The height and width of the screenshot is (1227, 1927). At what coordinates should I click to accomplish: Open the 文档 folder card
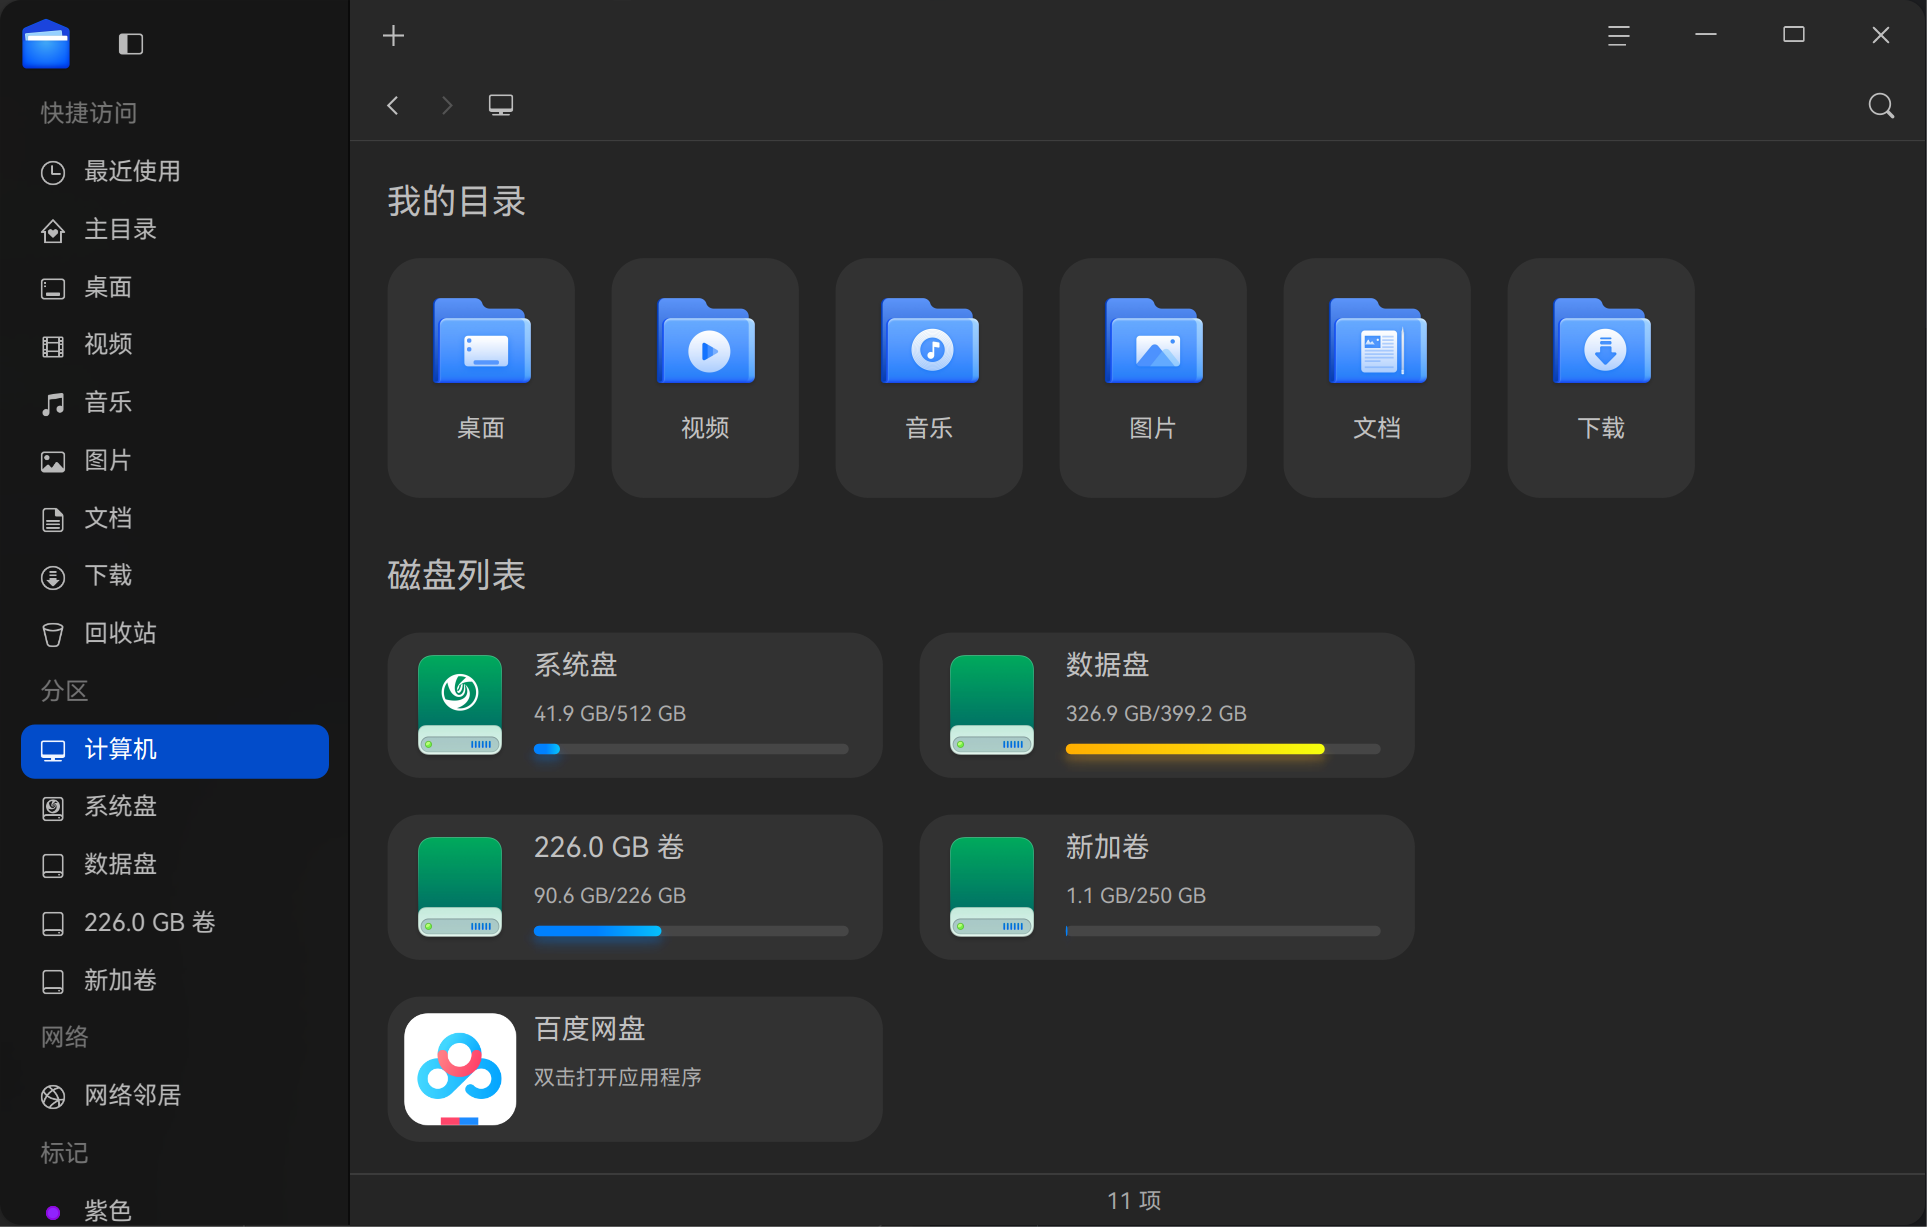coord(1377,378)
